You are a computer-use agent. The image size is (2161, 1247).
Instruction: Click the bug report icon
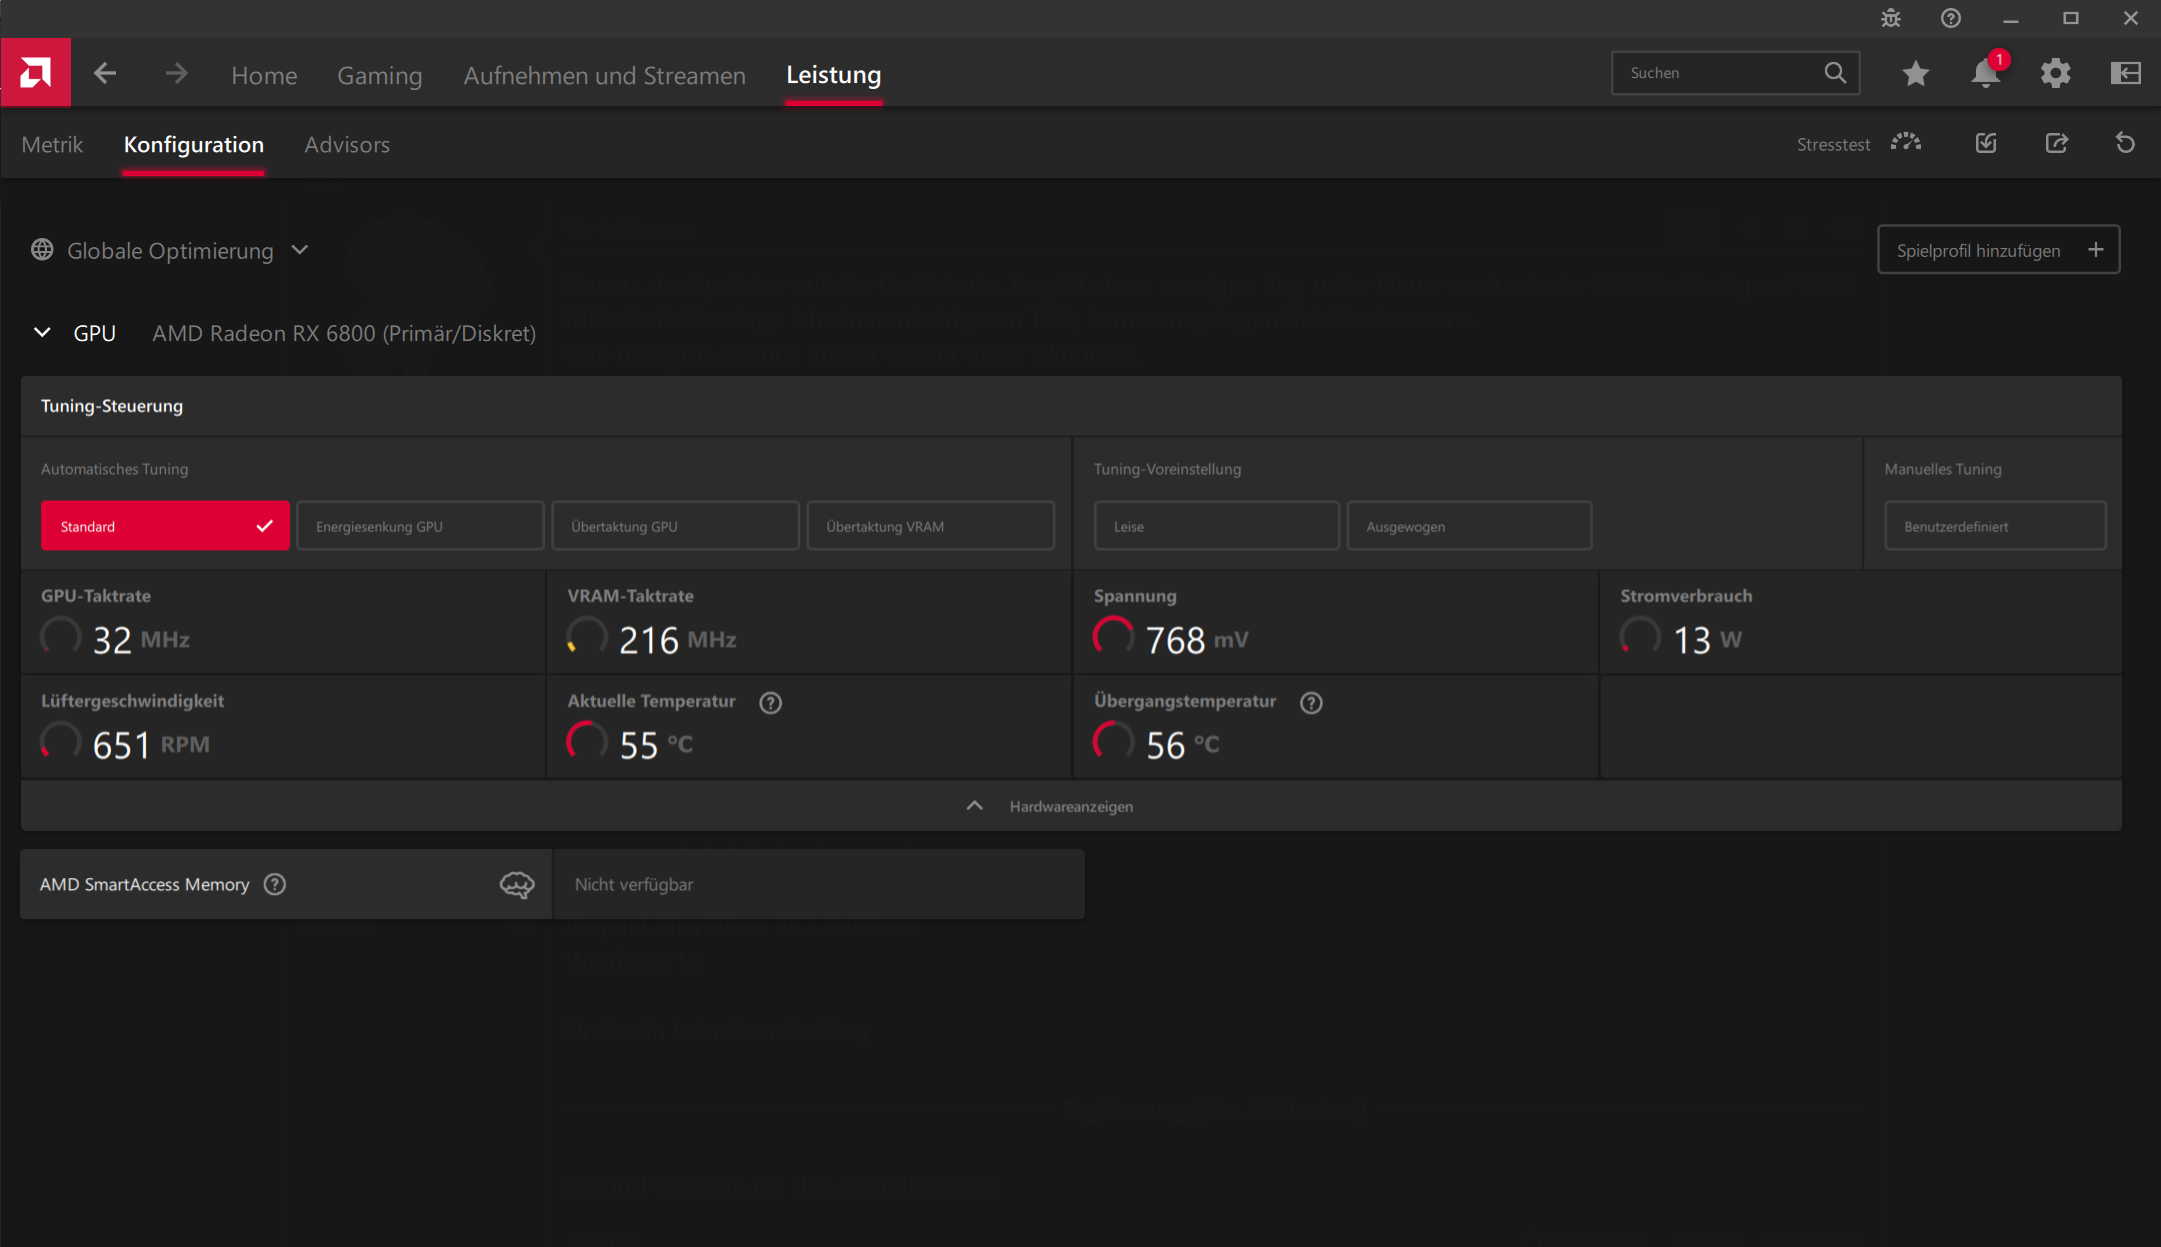click(x=1890, y=18)
